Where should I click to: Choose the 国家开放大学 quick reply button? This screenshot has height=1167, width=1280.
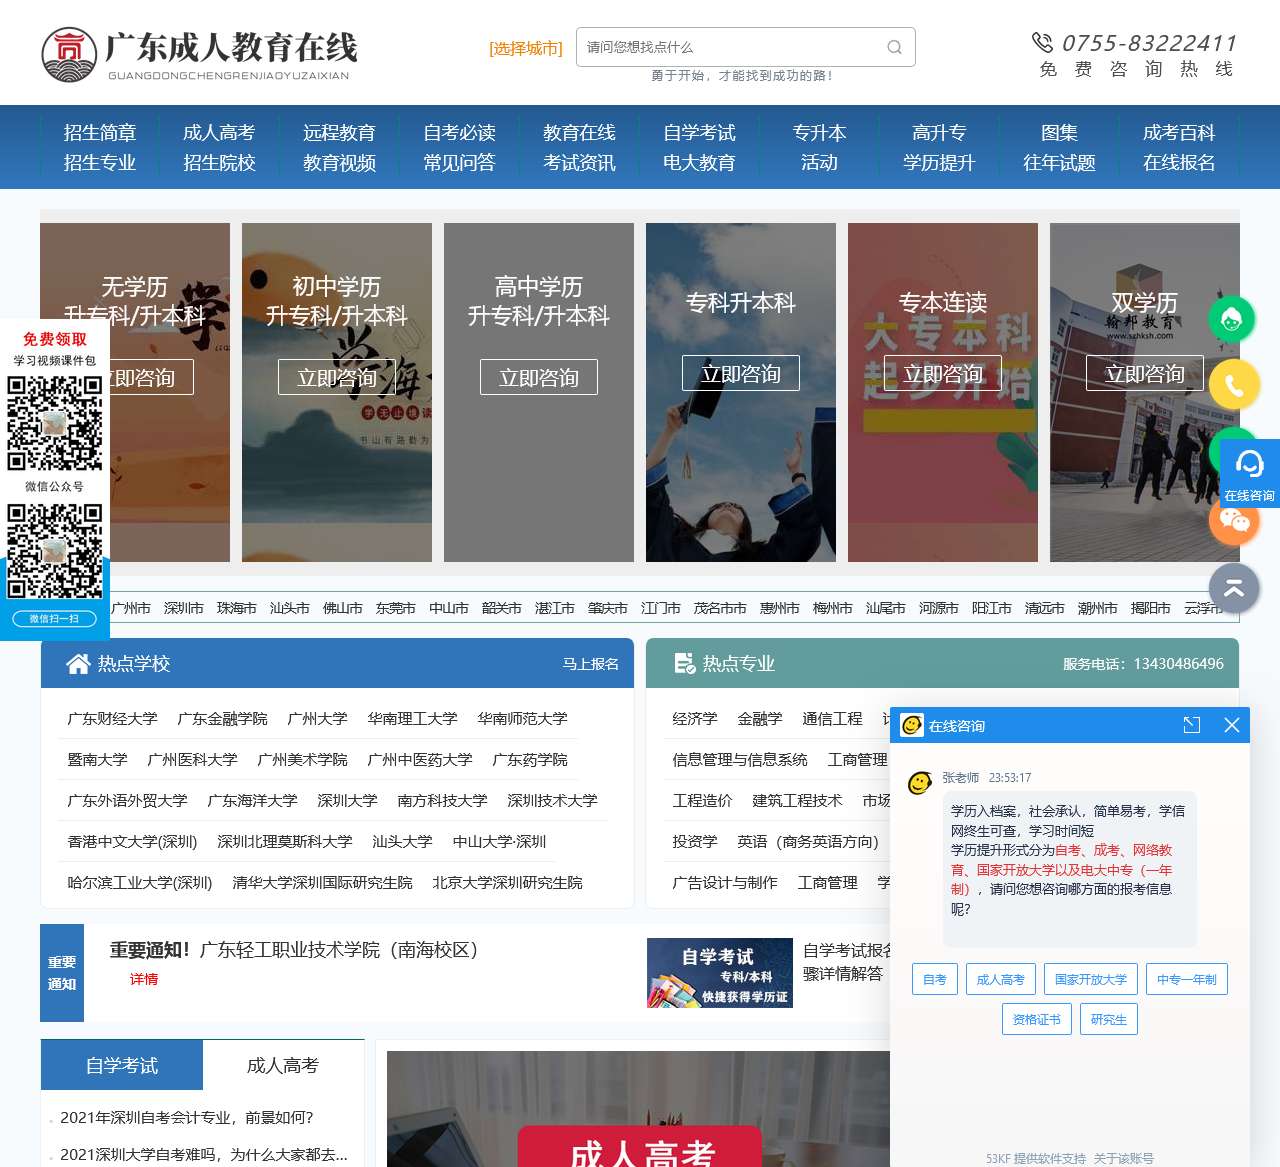[1090, 979]
